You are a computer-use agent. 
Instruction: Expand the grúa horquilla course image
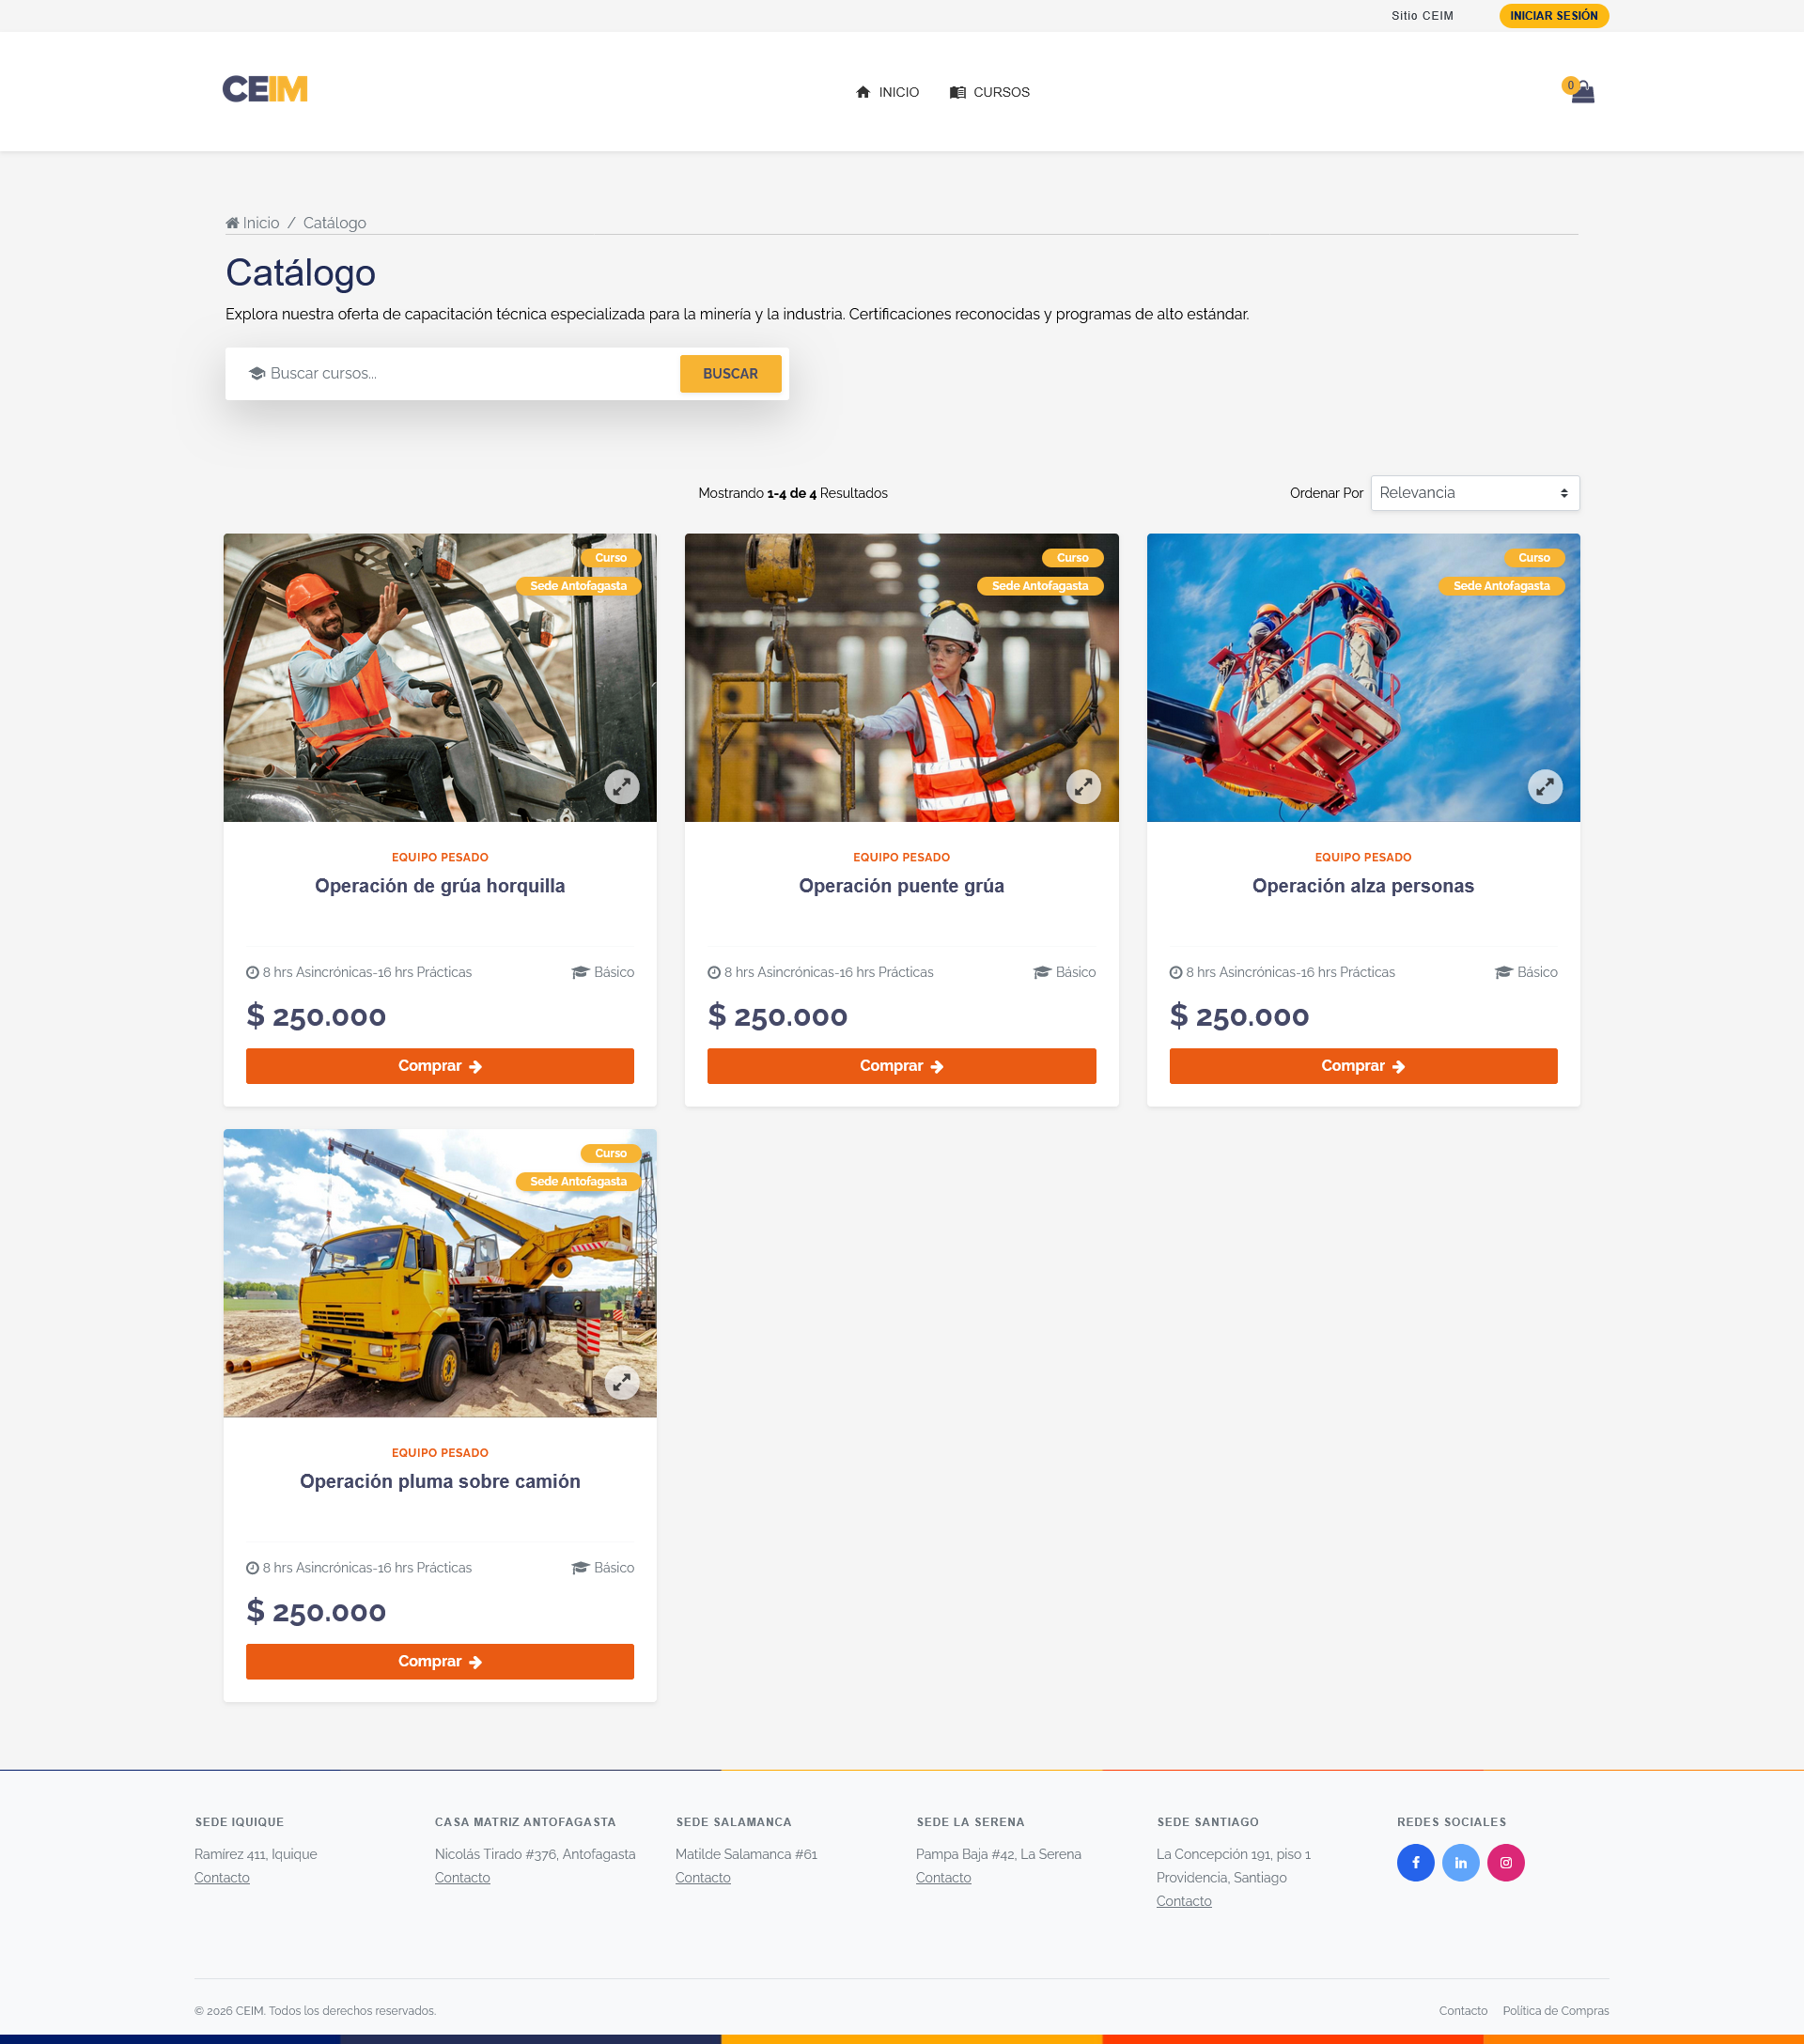pos(621,787)
